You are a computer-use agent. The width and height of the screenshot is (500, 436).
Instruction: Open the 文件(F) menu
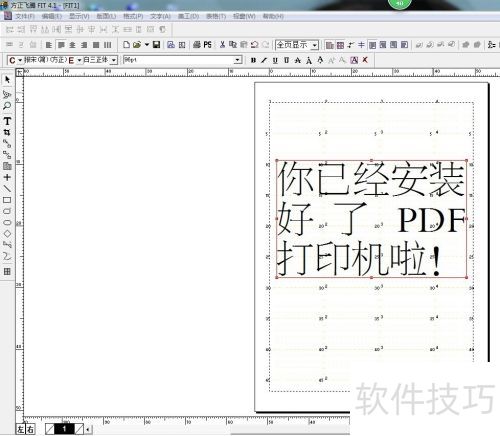click(x=24, y=16)
